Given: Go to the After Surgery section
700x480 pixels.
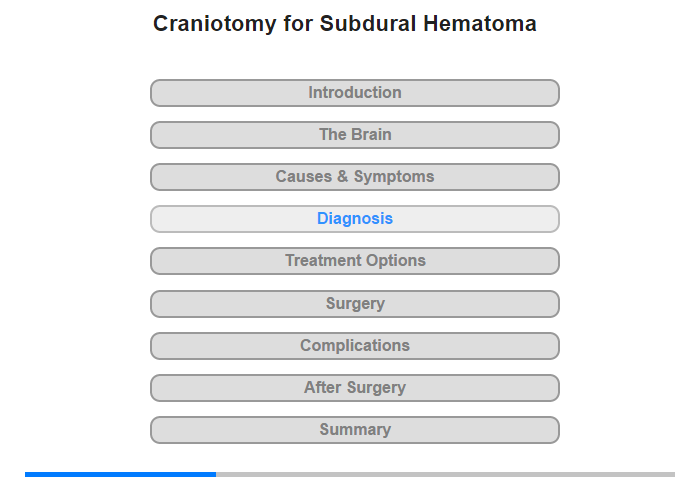Looking at the screenshot, I should click(x=354, y=388).
